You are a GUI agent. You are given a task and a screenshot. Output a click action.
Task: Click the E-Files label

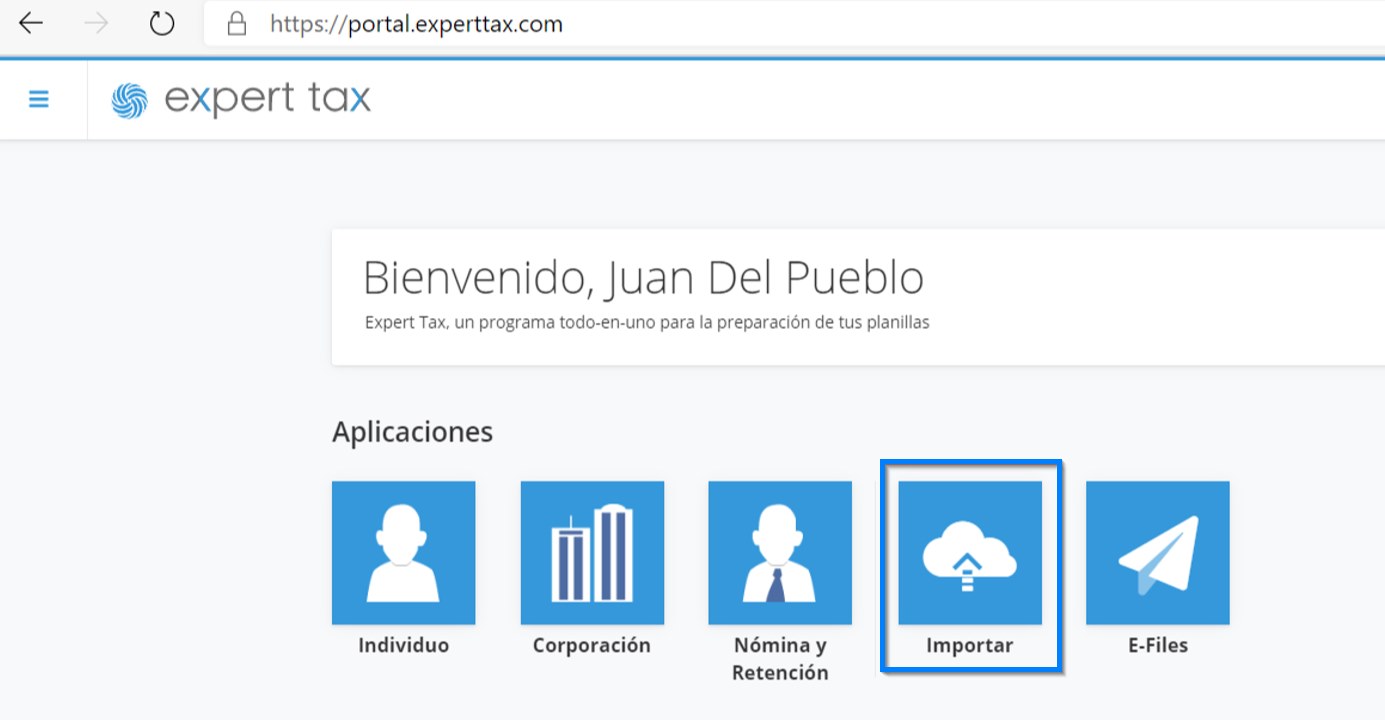[1158, 645]
